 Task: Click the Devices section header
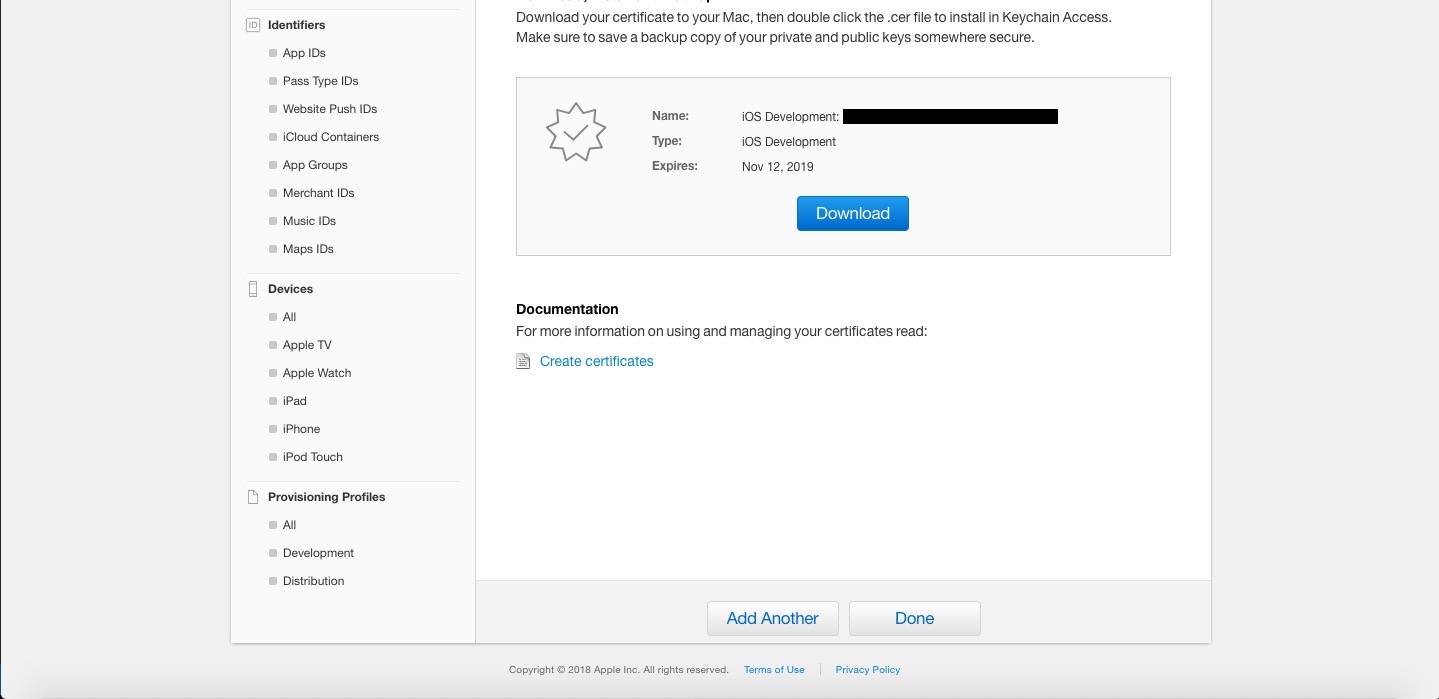click(x=290, y=289)
